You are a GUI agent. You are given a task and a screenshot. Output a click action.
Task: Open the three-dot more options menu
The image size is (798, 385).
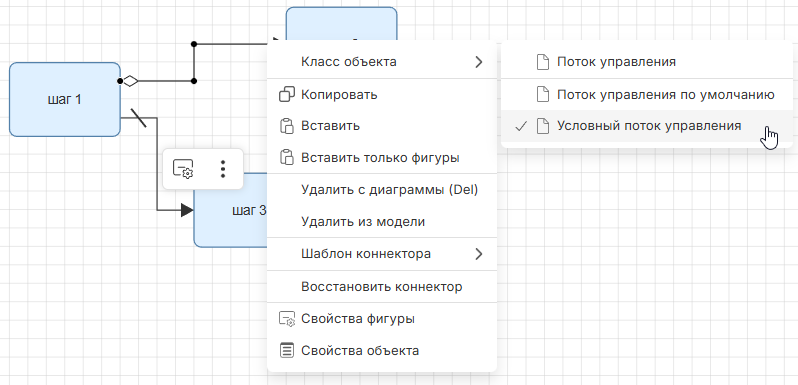[x=222, y=169]
